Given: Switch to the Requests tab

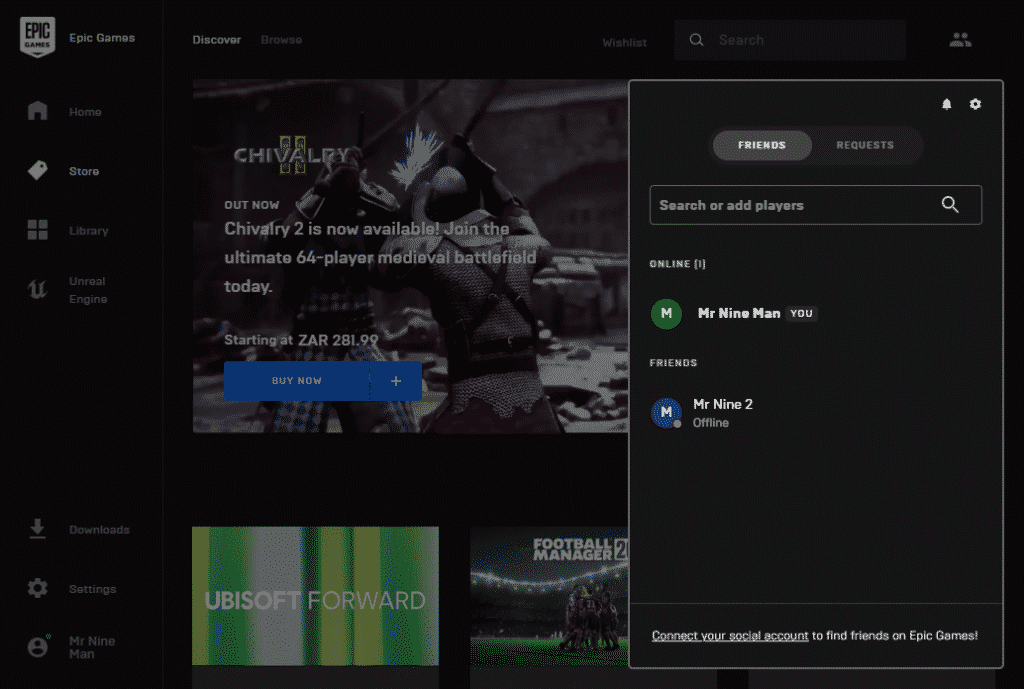Looking at the screenshot, I should (865, 145).
